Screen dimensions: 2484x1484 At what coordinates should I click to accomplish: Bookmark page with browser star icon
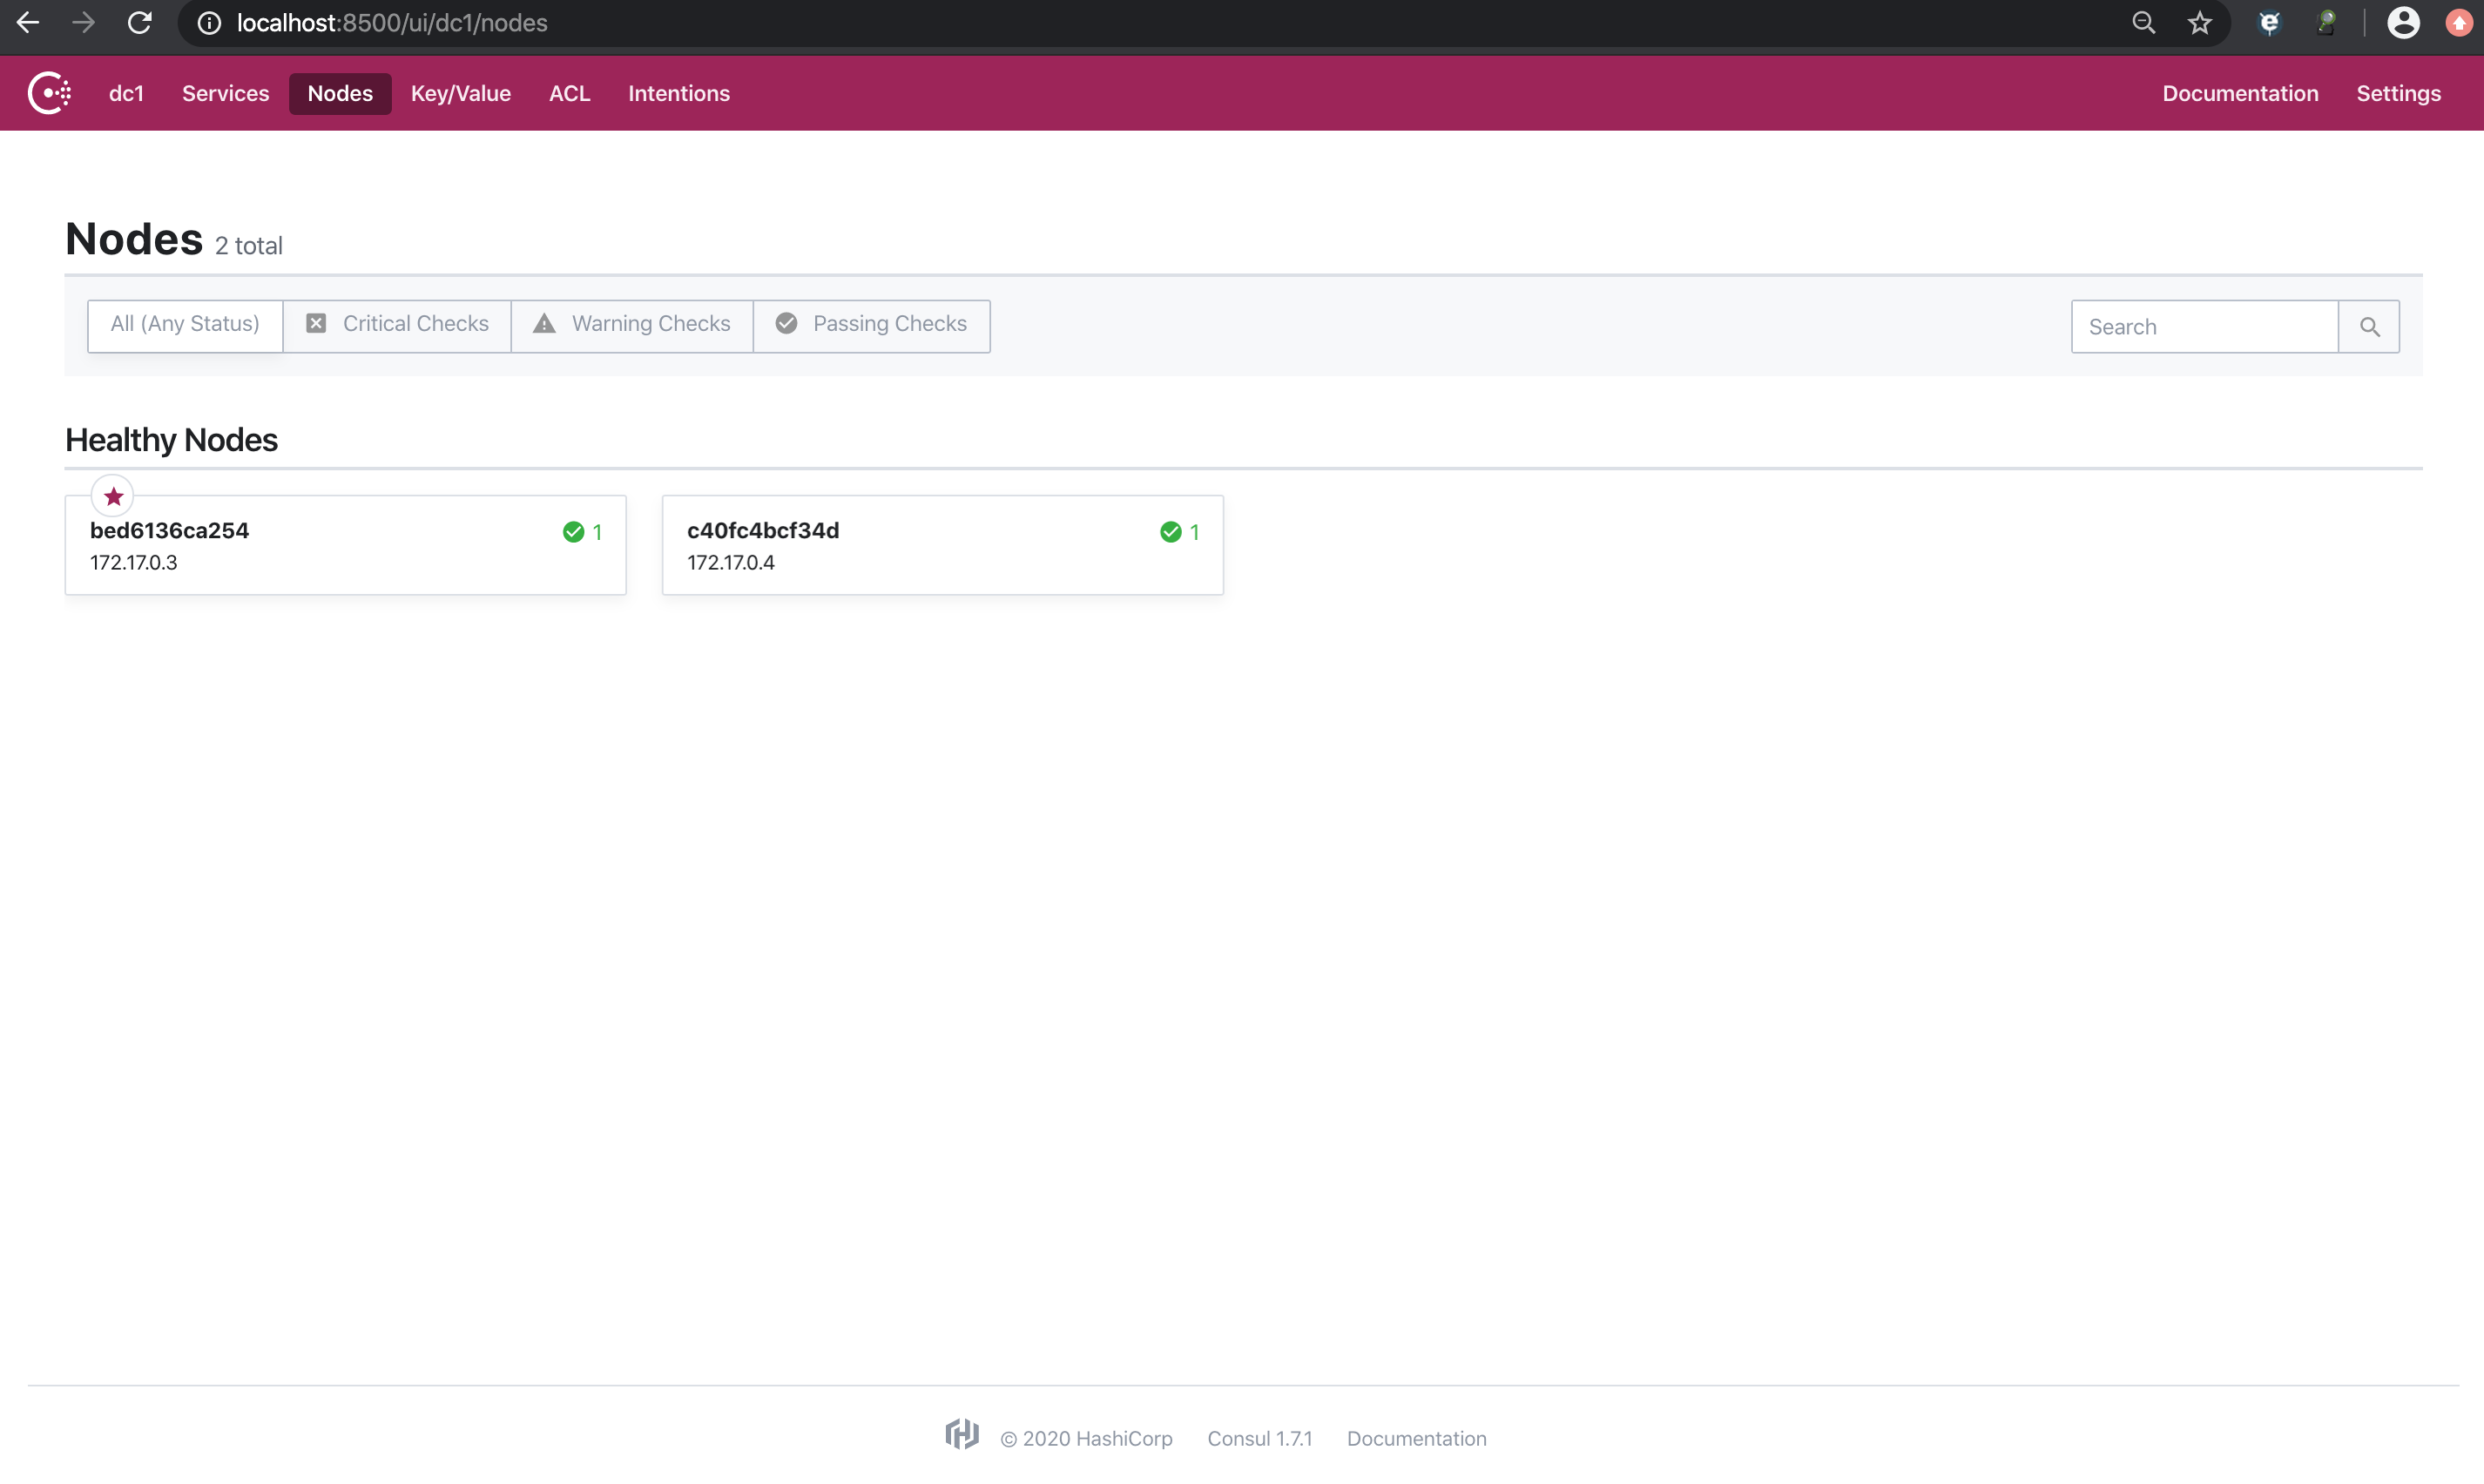2199,23
